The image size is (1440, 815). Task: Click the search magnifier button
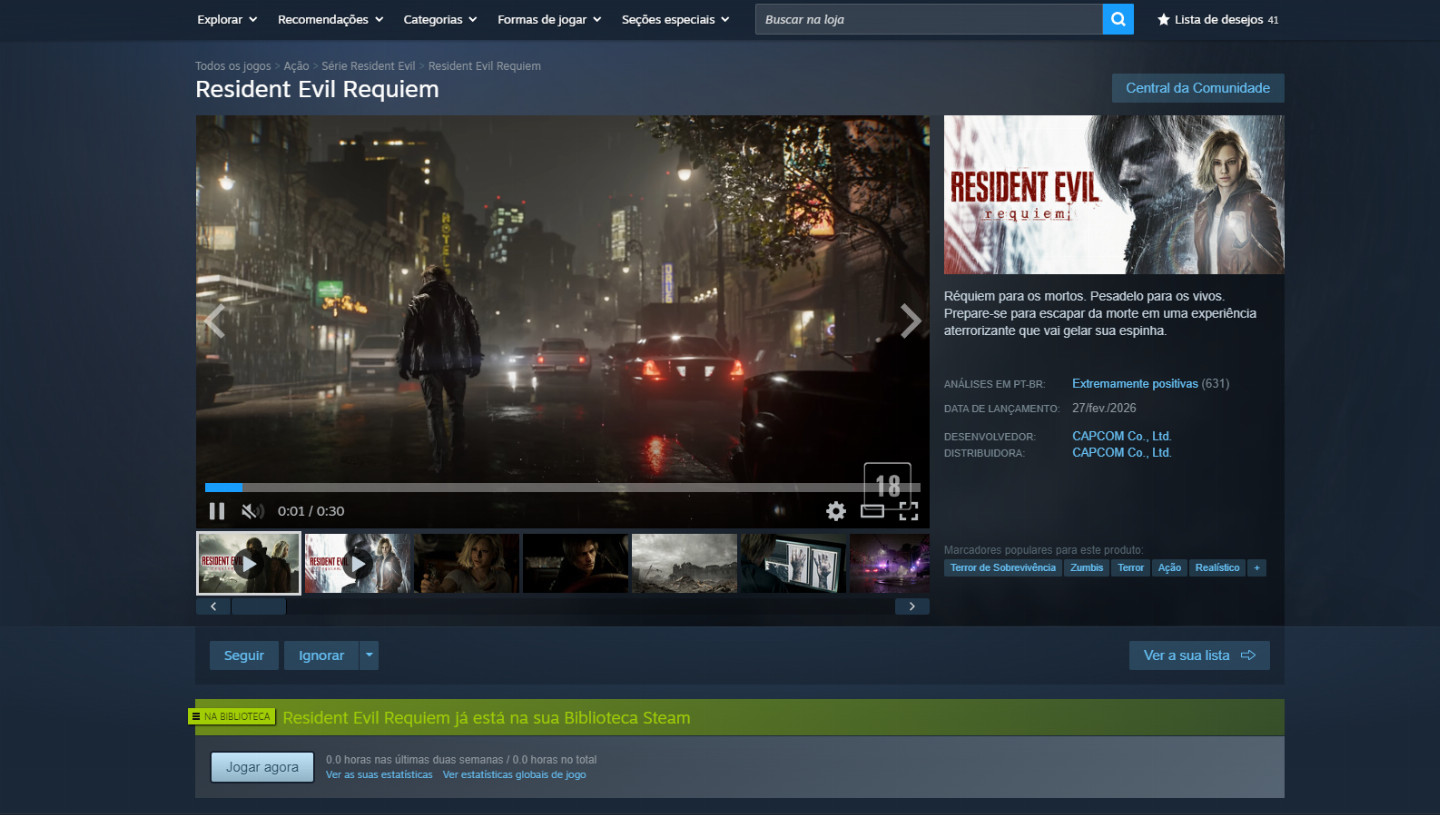[1118, 19]
